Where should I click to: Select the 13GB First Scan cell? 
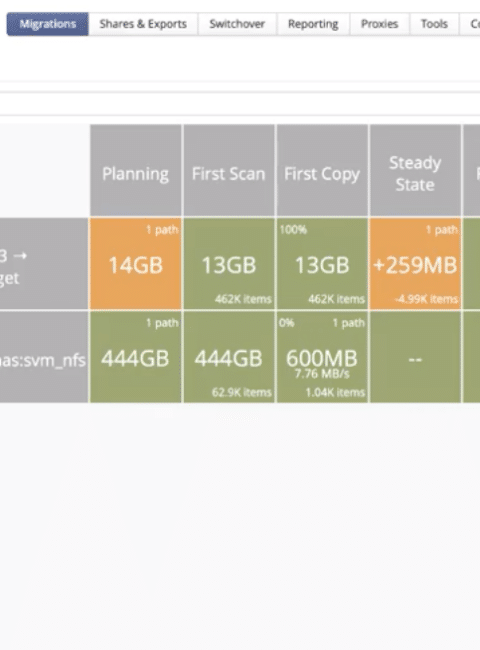point(229,264)
